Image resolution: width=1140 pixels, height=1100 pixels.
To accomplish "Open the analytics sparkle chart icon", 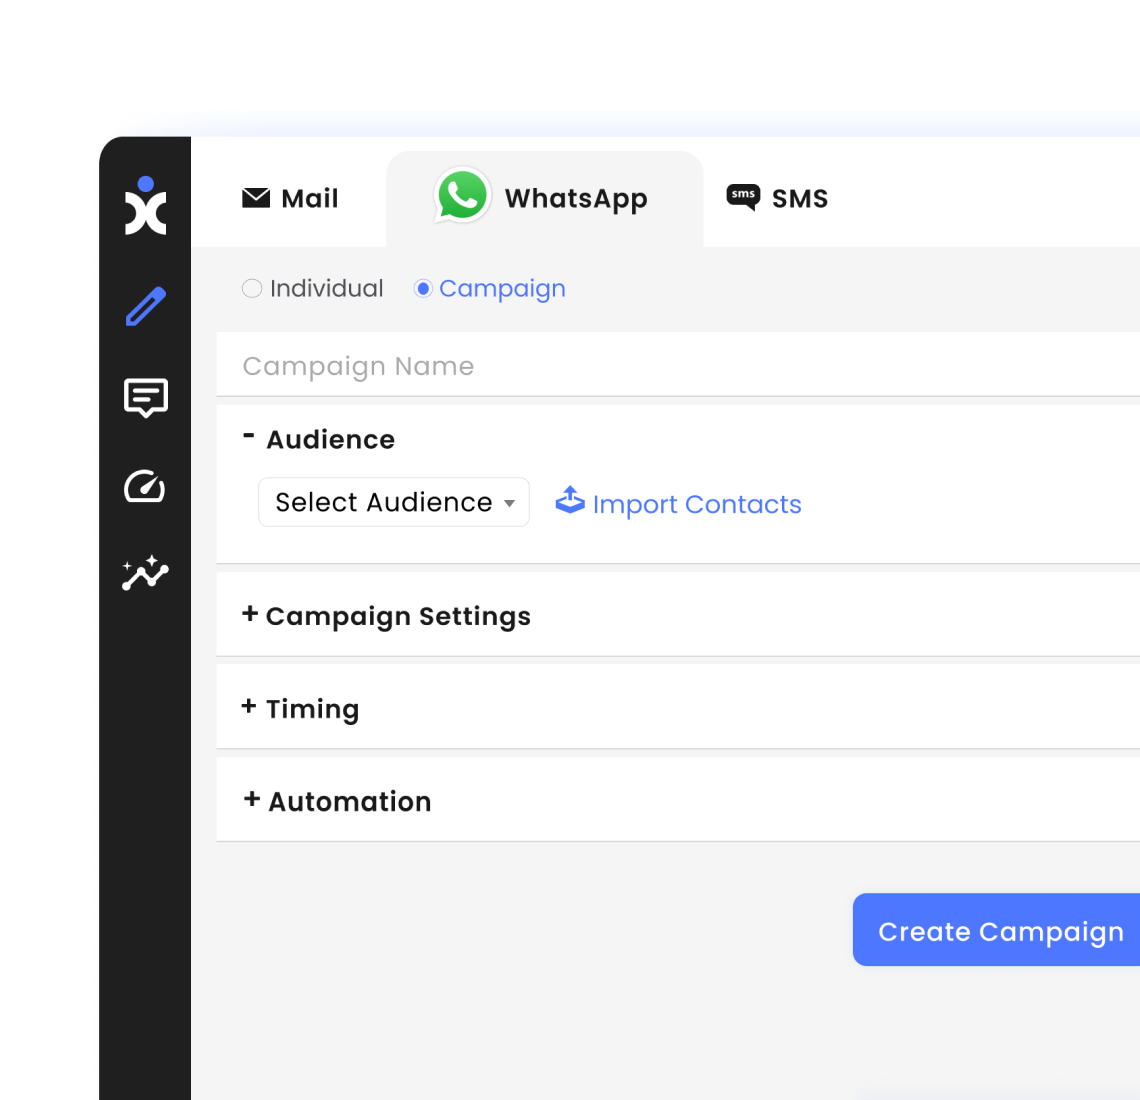I will [145, 573].
